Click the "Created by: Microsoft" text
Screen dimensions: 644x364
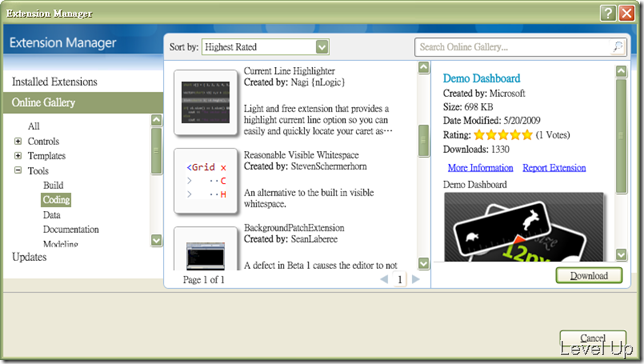coord(484,93)
